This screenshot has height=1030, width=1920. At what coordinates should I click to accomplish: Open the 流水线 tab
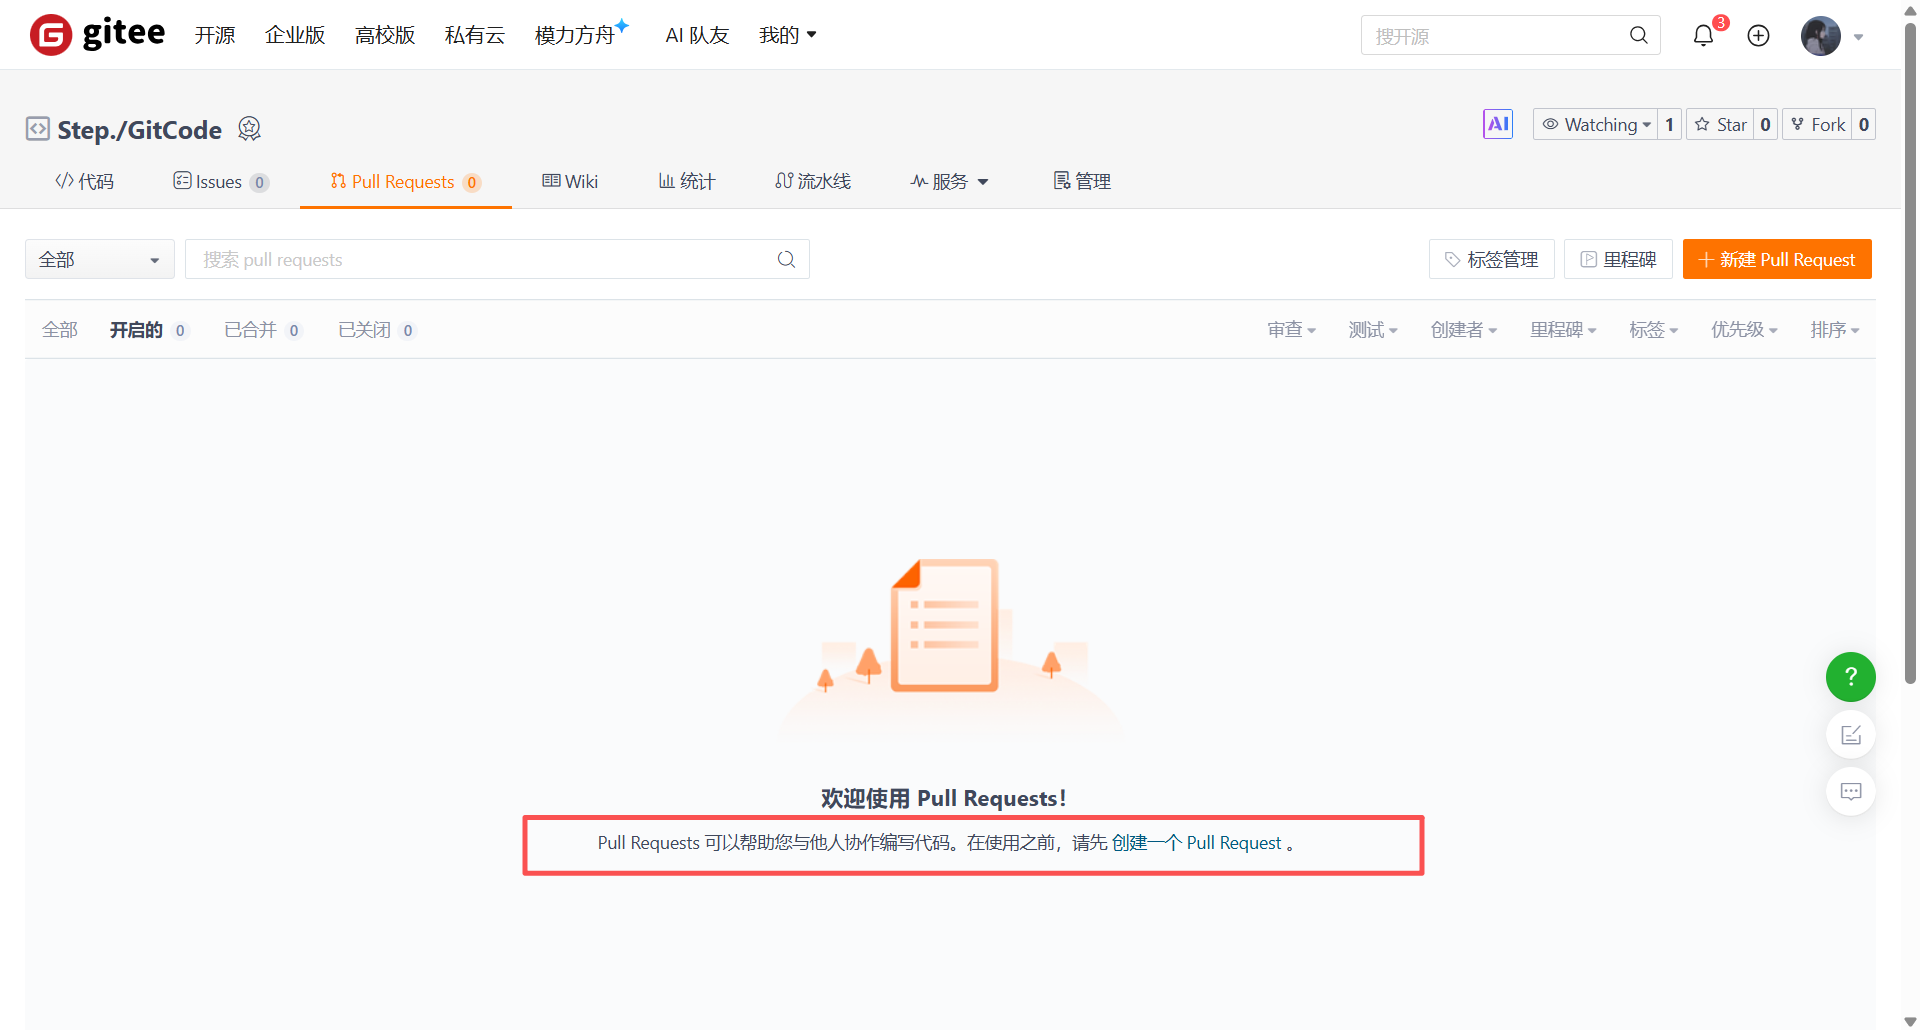(x=813, y=181)
